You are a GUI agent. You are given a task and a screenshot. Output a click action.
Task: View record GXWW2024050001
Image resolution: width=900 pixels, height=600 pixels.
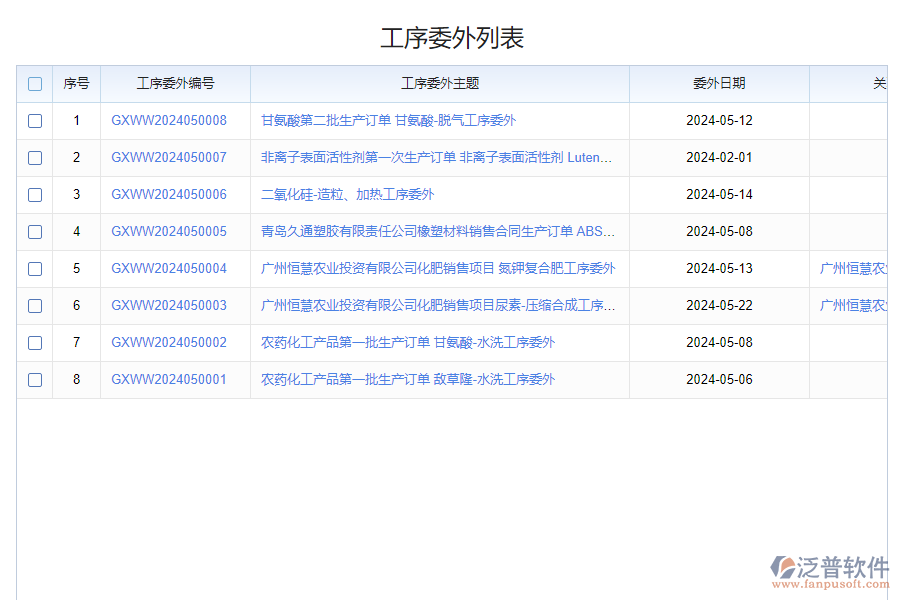click(169, 380)
